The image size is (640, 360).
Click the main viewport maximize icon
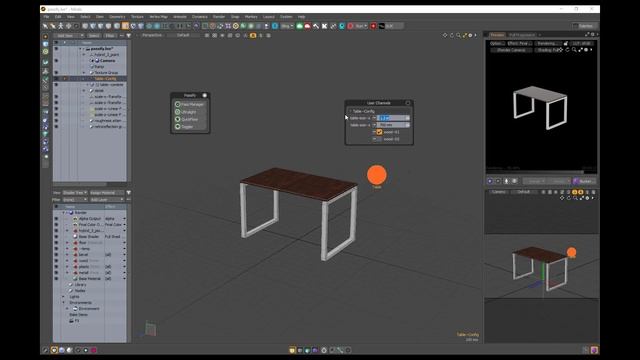click(464, 36)
